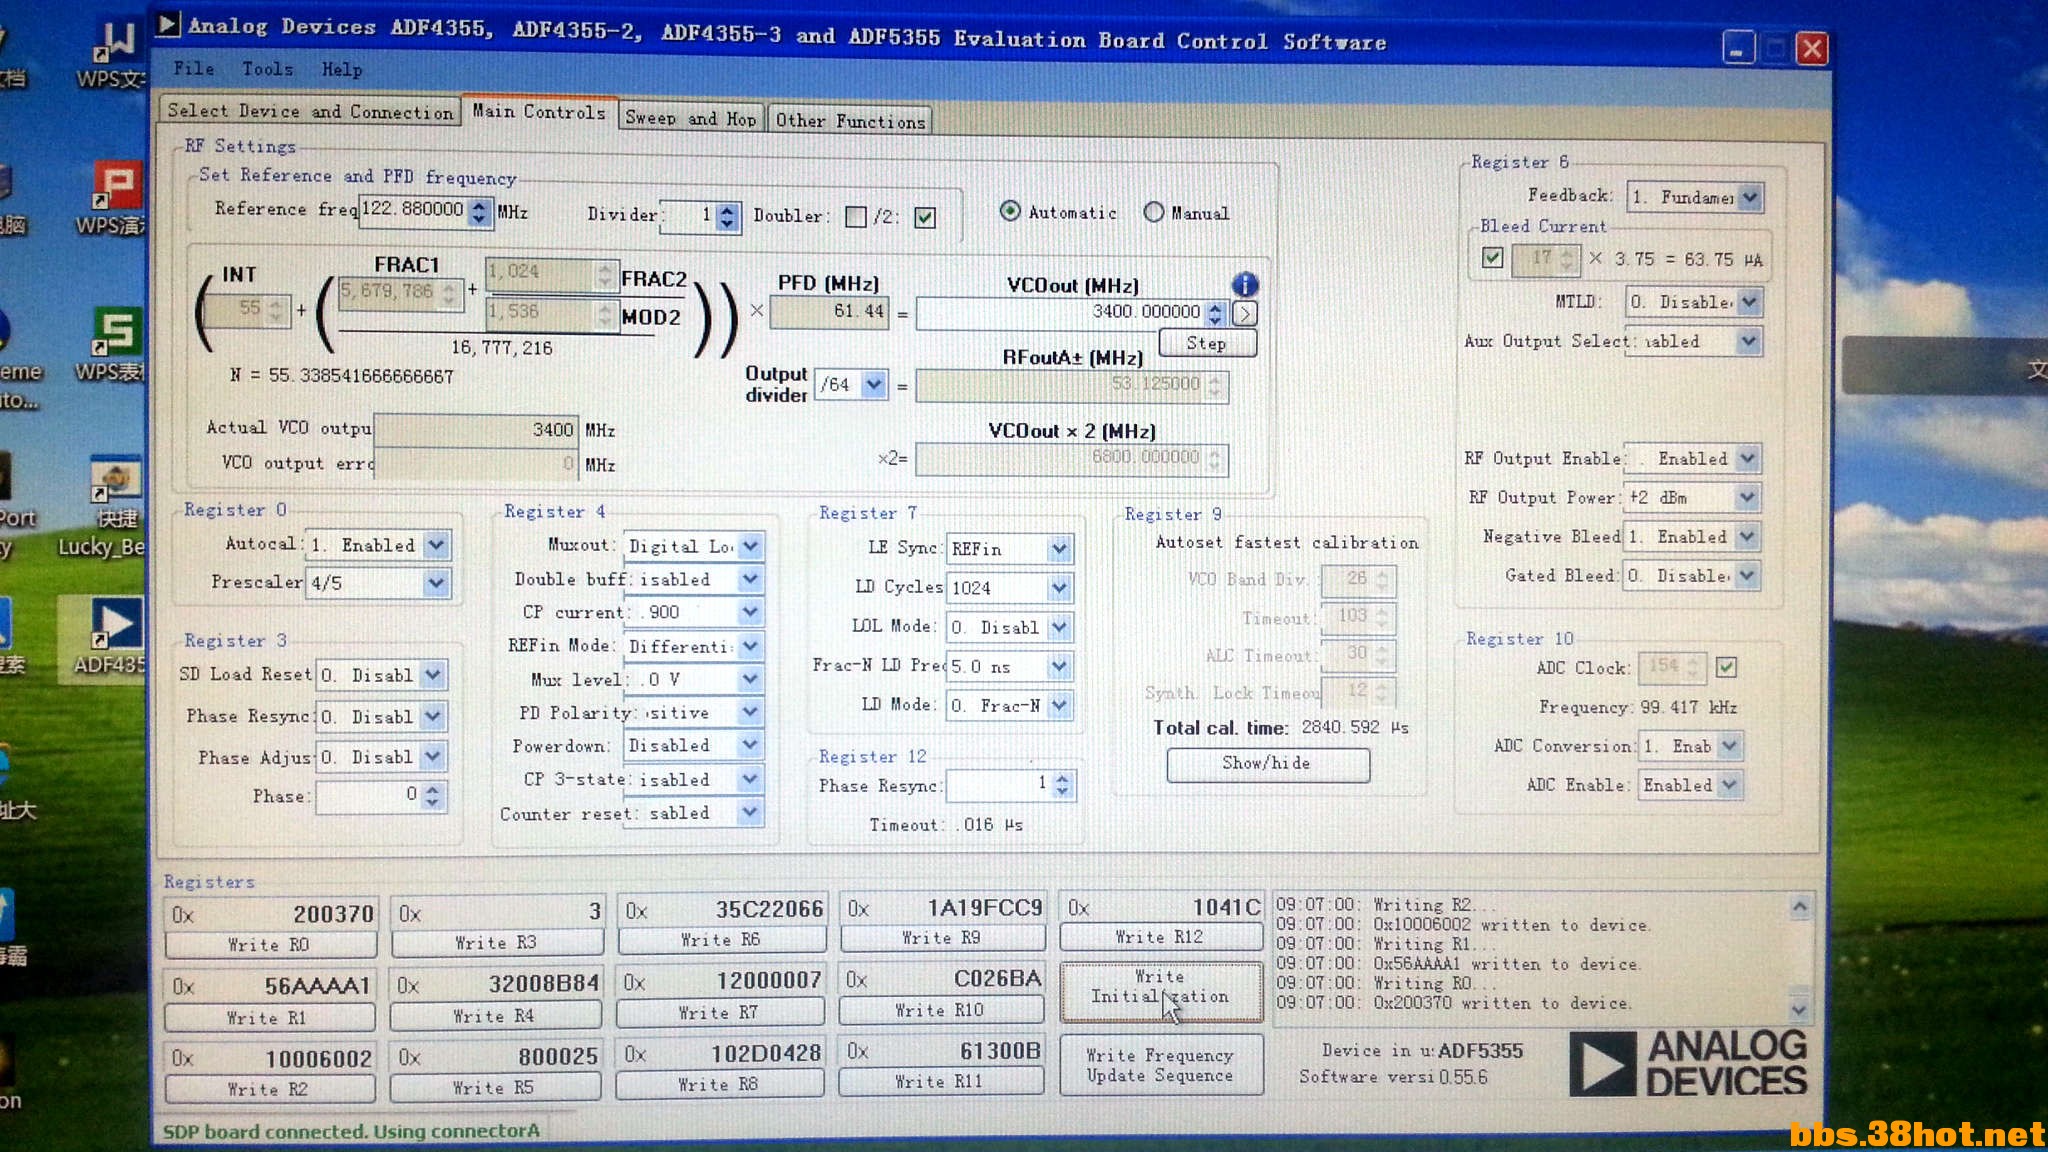Switch to Select Device and Connection tab

pyautogui.click(x=310, y=111)
